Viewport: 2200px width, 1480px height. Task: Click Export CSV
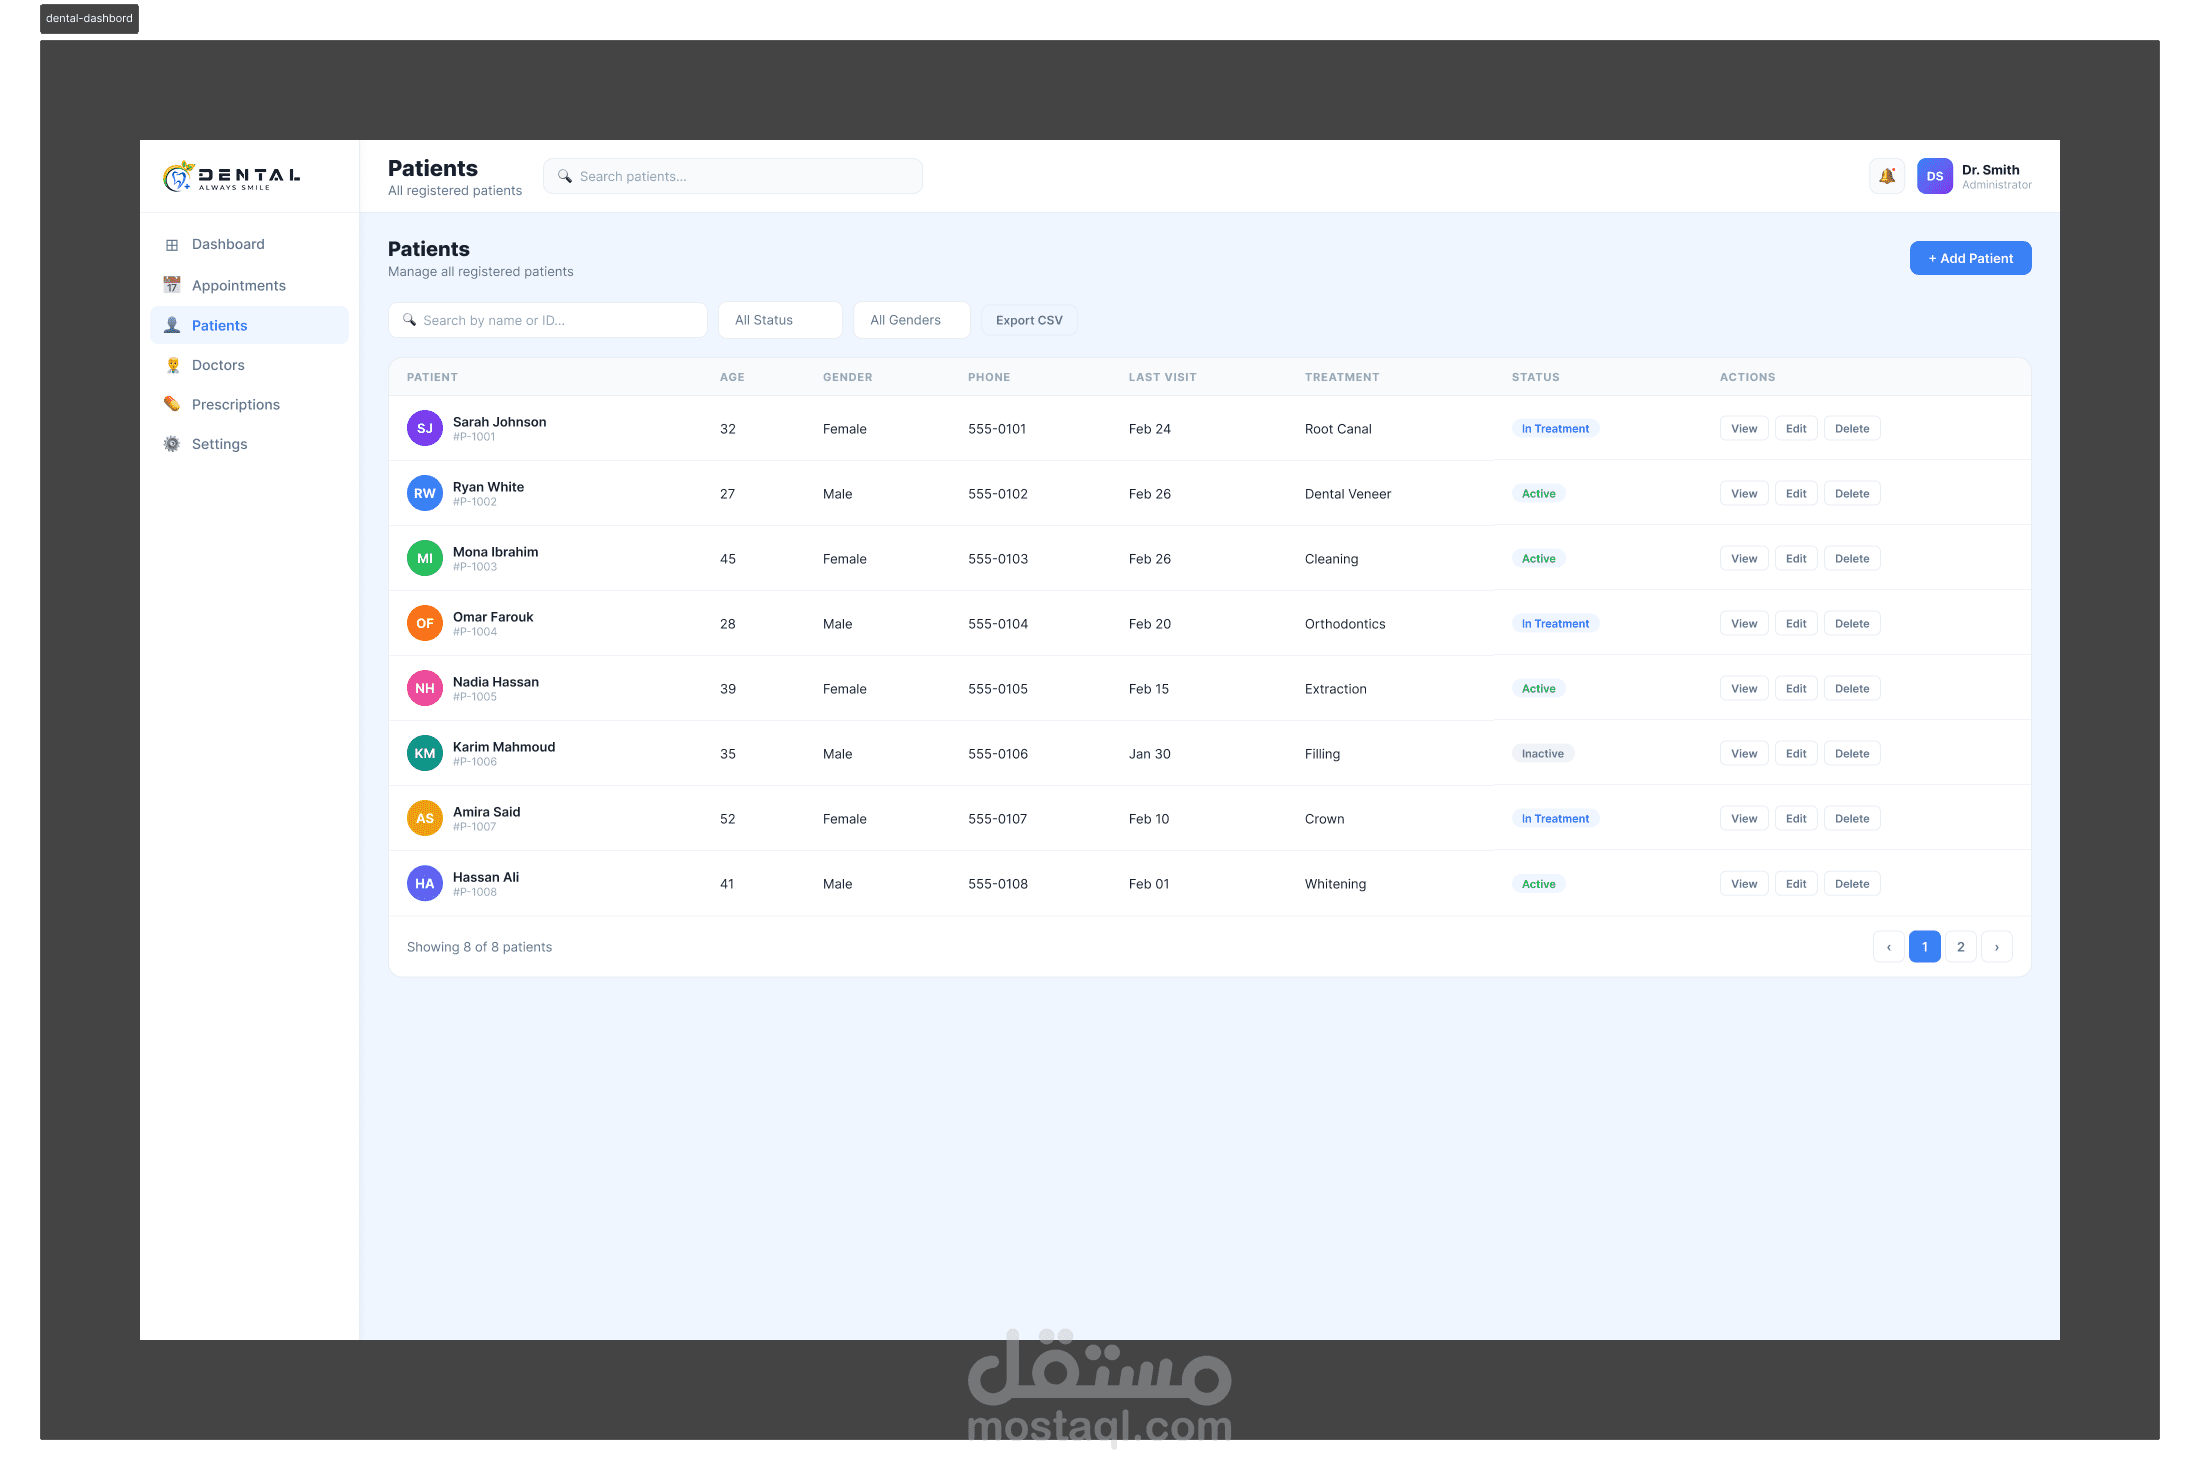click(1029, 320)
